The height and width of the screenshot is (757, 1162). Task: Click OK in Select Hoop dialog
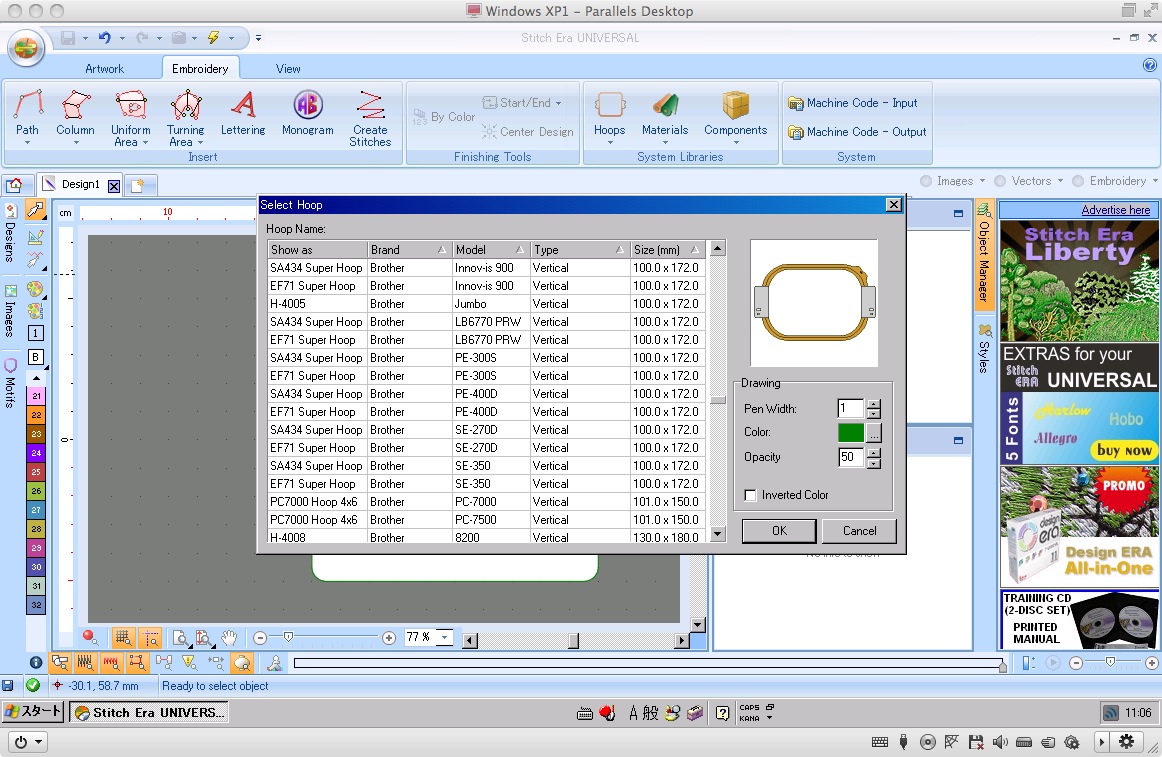click(x=779, y=531)
